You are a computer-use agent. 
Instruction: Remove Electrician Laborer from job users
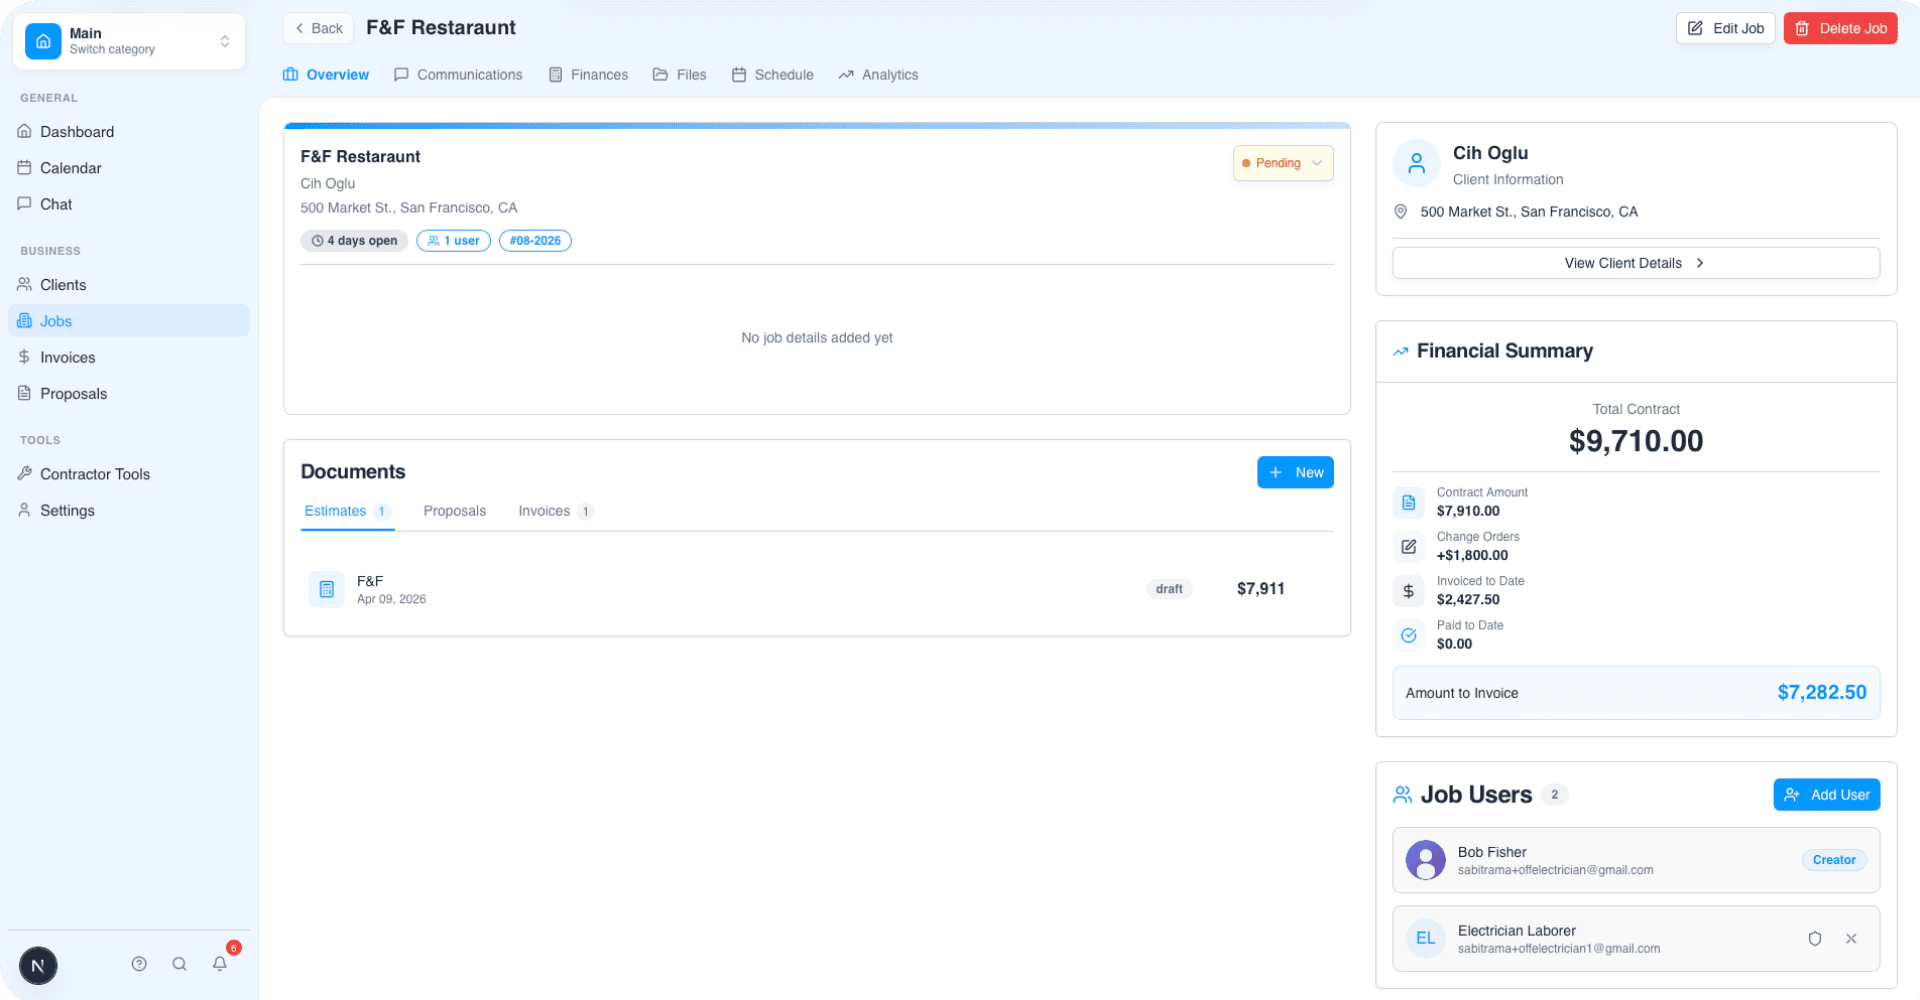pos(1851,938)
